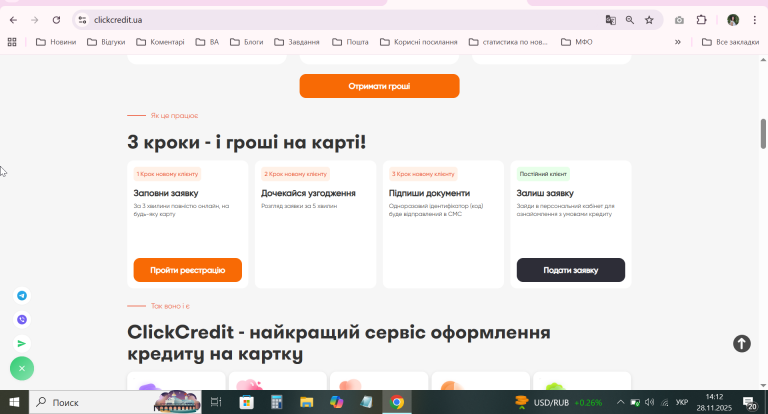The width and height of the screenshot is (768, 414).
Task: Click the Windows Поиск search box
Action: click(x=115, y=402)
